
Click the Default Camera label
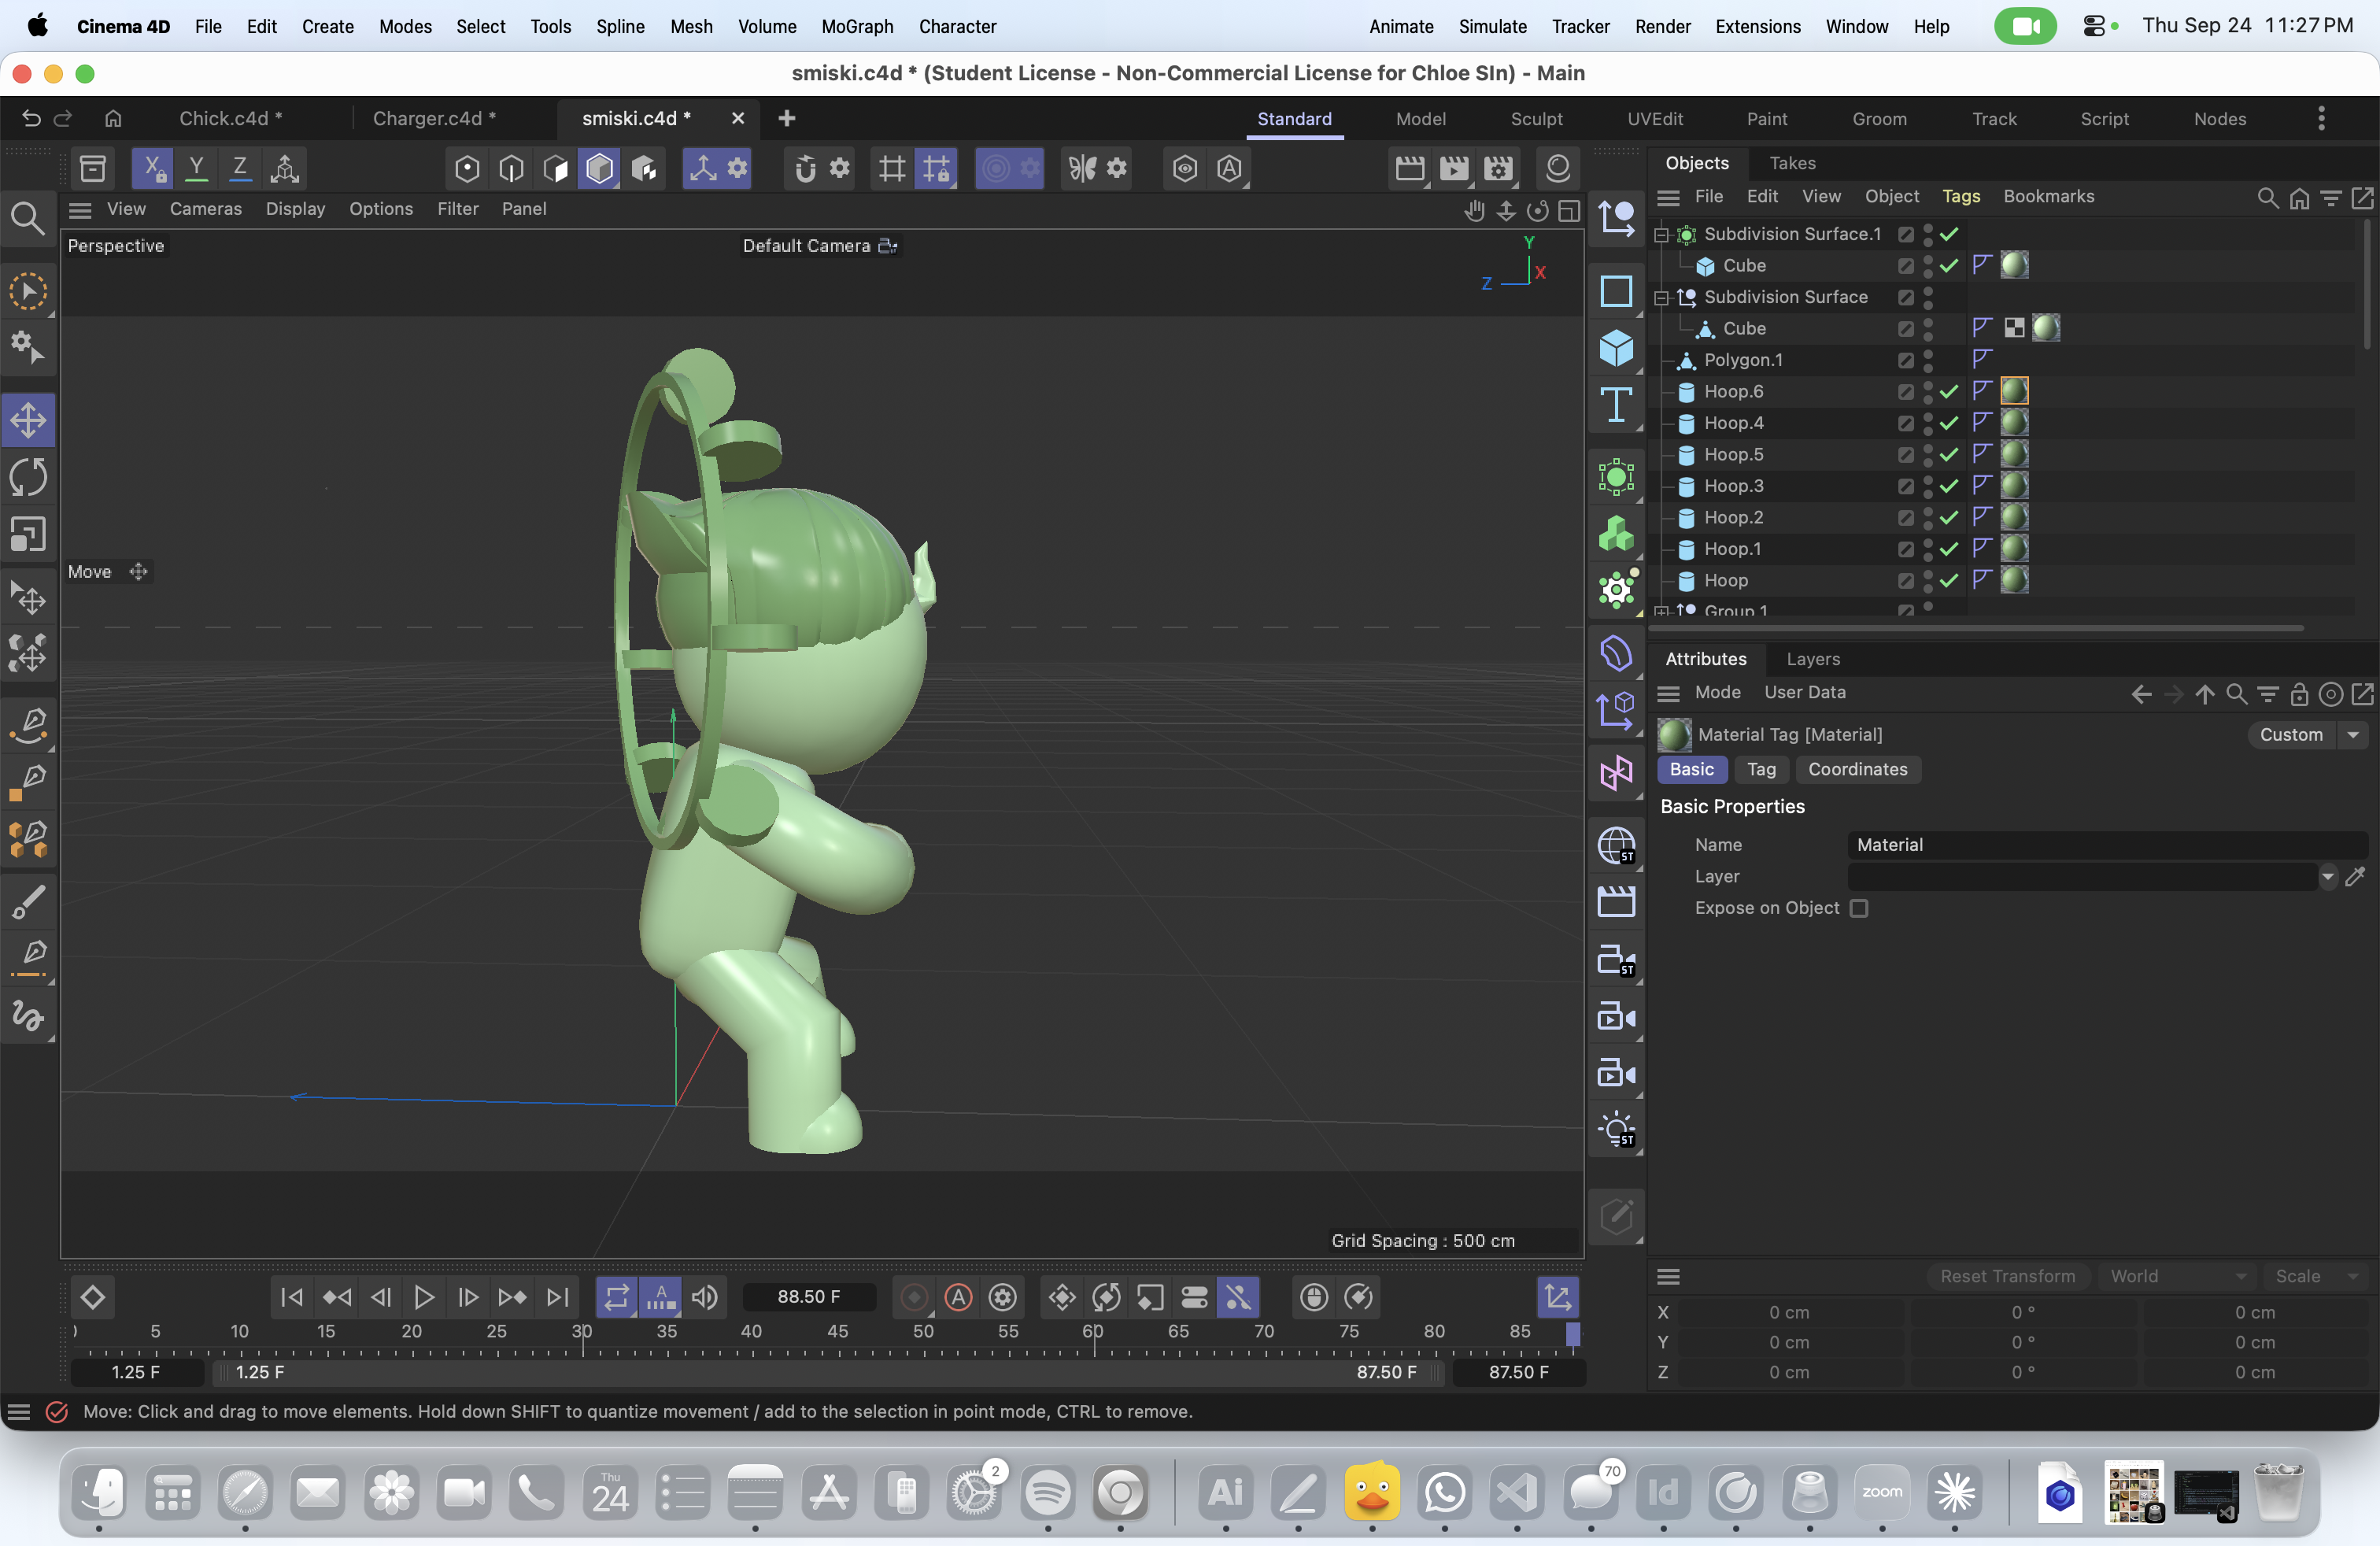pos(806,246)
